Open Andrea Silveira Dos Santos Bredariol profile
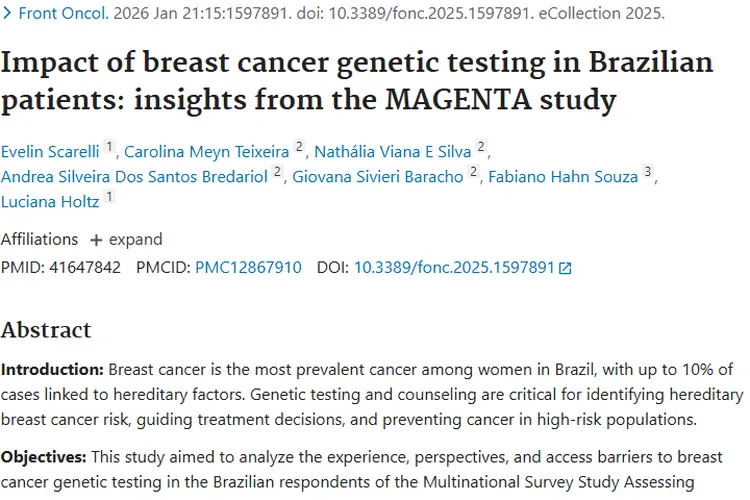750x500 pixels. (x=135, y=177)
